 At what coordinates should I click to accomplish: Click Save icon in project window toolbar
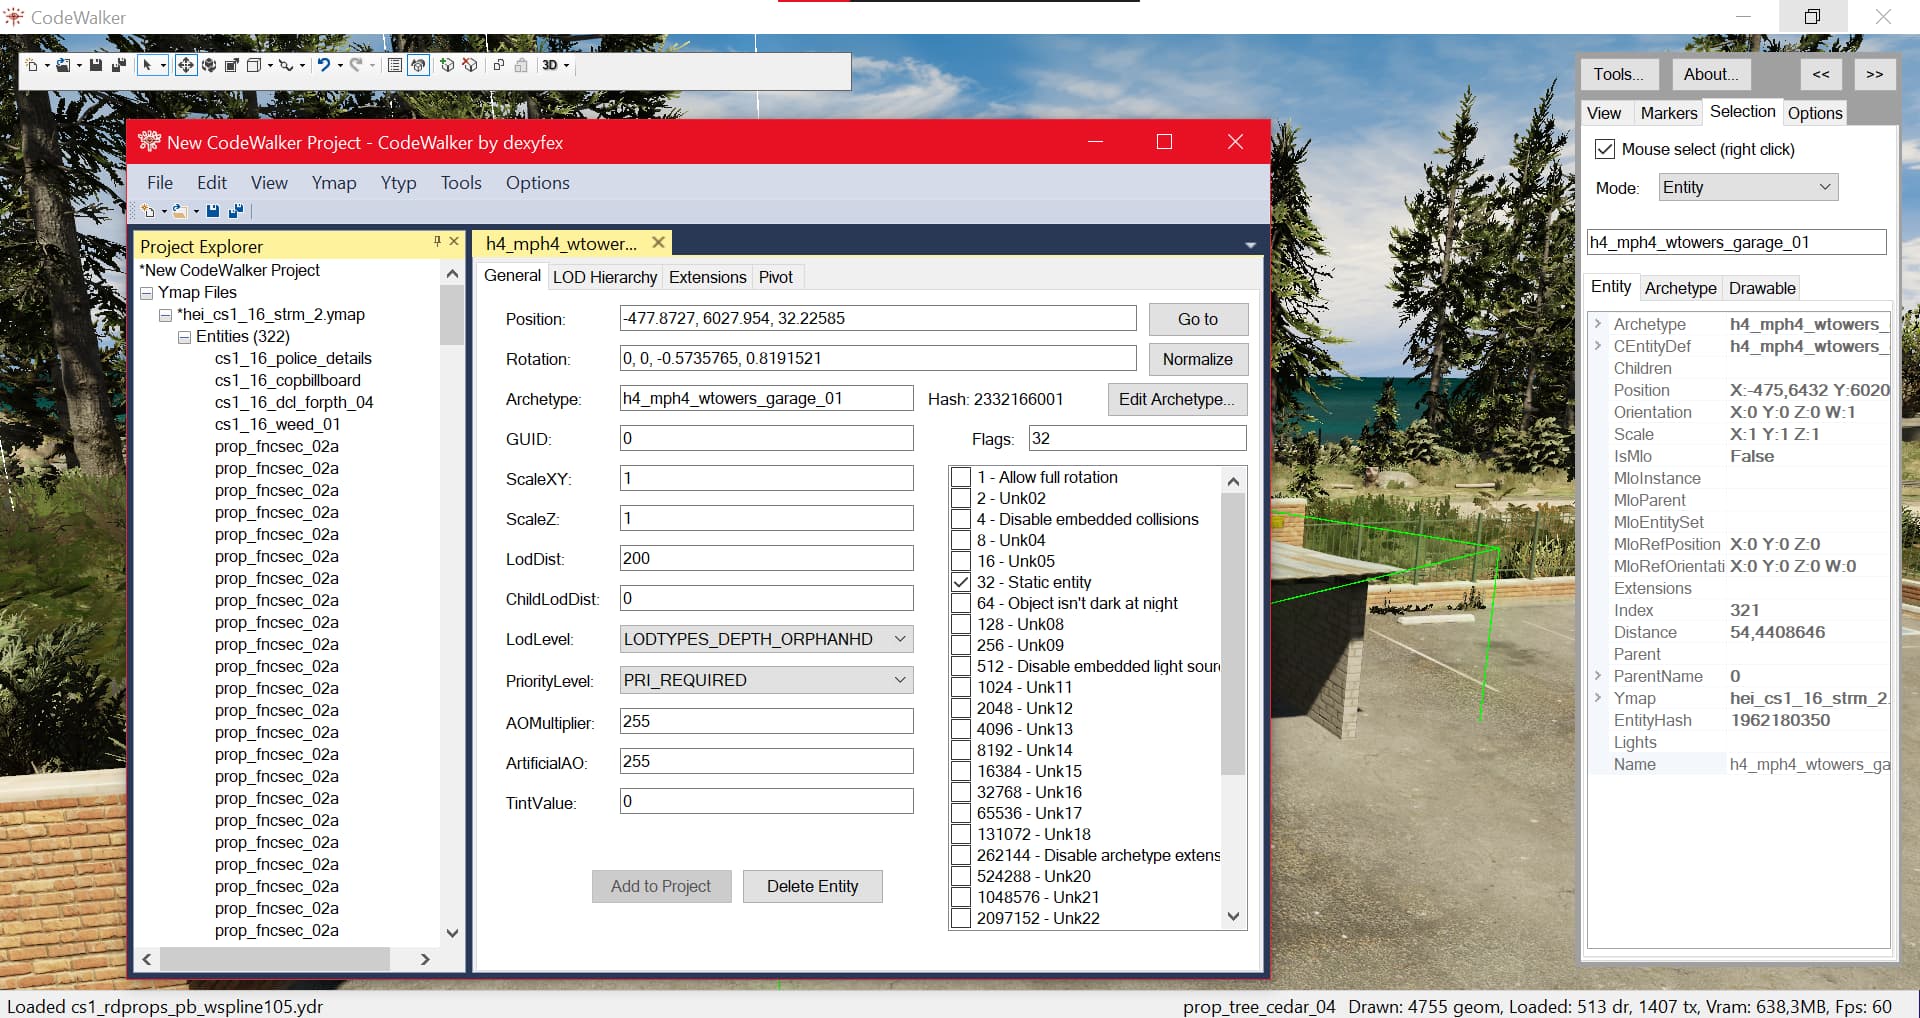click(x=213, y=211)
